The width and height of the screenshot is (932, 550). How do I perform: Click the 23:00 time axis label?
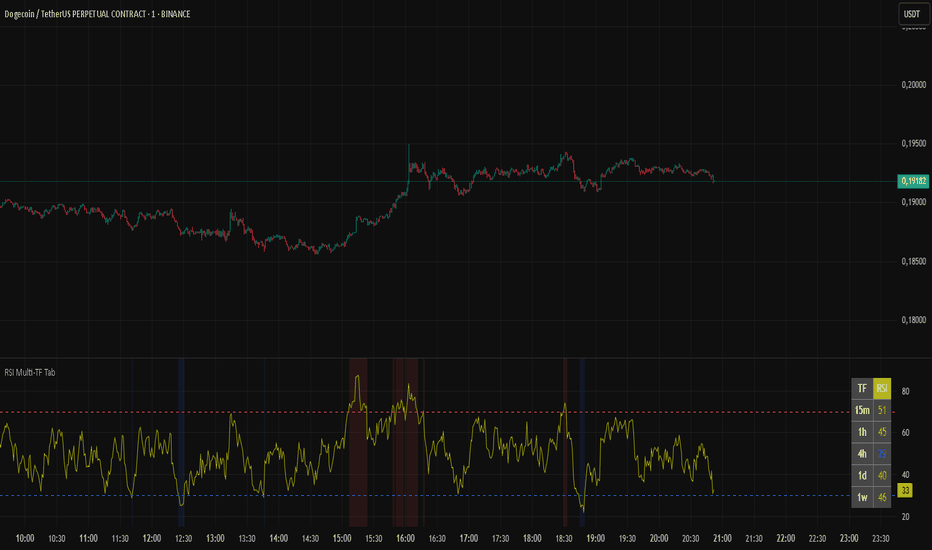coord(849,538)
